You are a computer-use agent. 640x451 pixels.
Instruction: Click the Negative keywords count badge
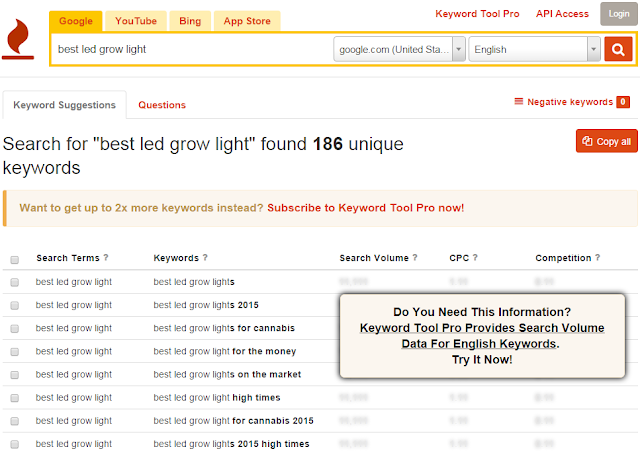click(x=623, y=102)
